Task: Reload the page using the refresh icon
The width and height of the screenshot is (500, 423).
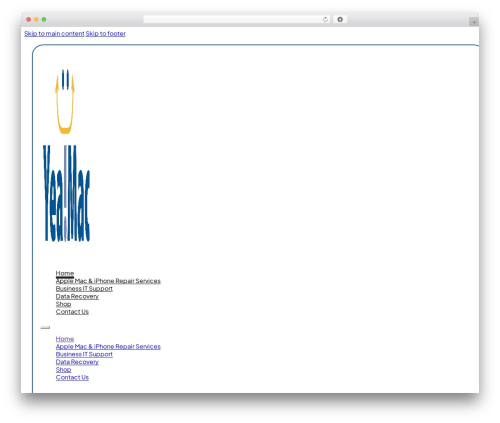Action: [325, 19]
